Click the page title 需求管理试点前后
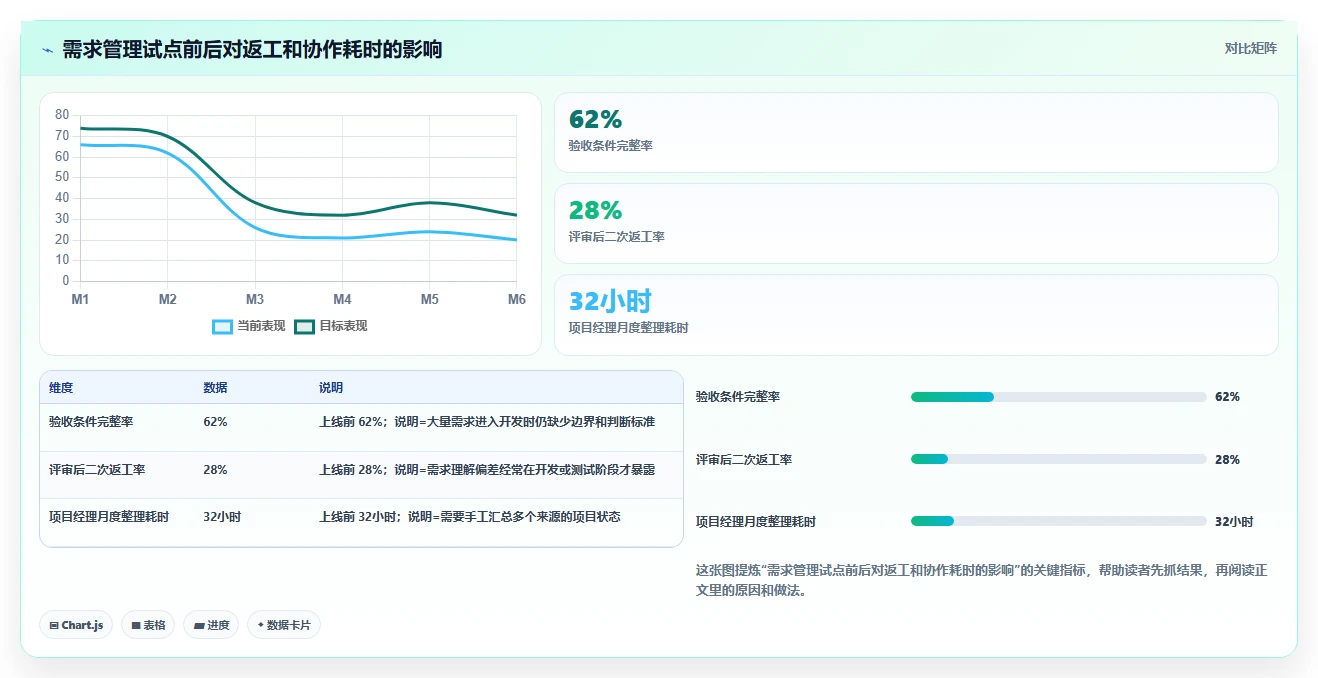Viewport: 1318px width, 678px height. click(x=252, y=49)
